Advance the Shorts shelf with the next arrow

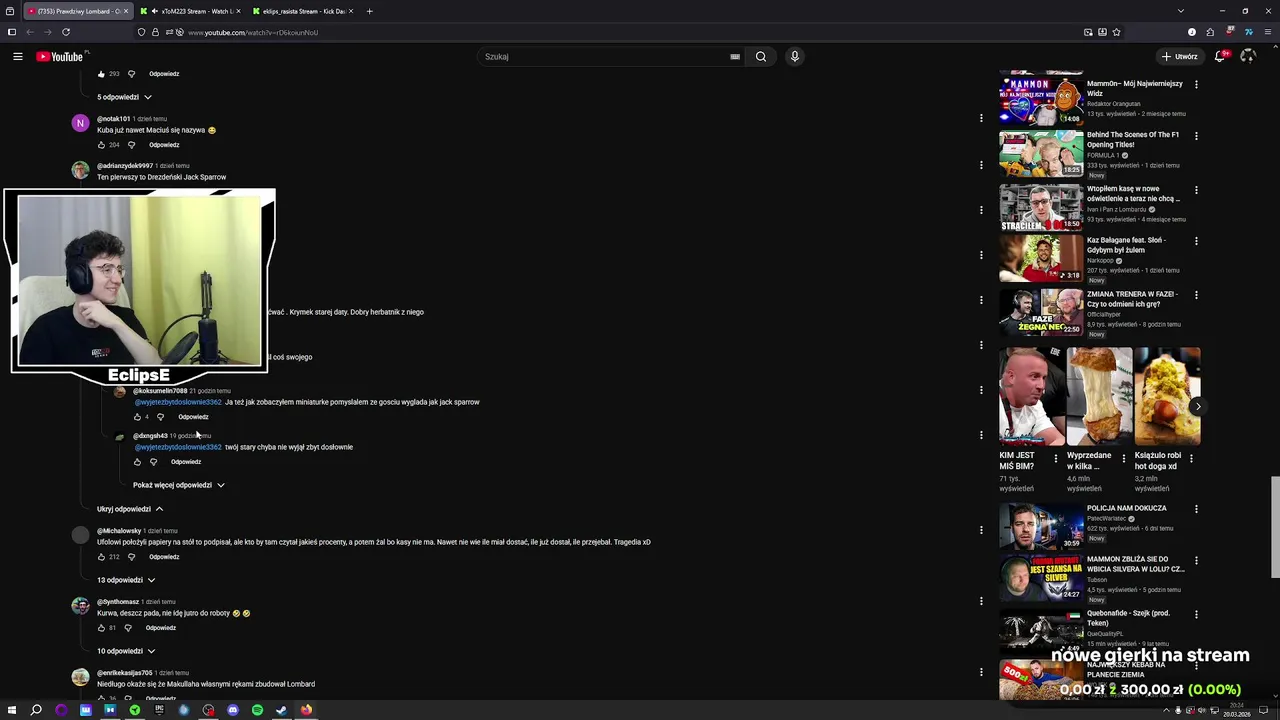click(1197, 406)
